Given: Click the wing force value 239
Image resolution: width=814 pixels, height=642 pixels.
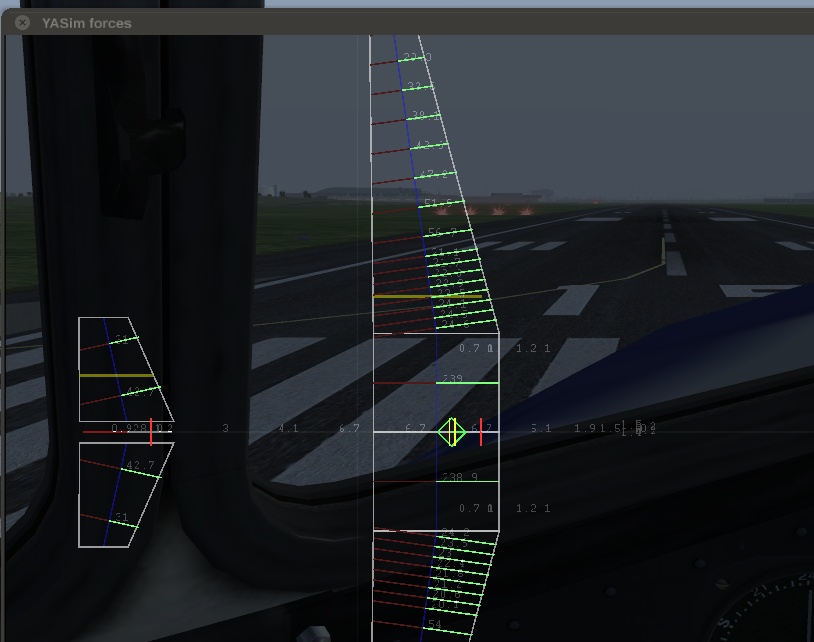Looking at the screenshot, I should [453, 378].
